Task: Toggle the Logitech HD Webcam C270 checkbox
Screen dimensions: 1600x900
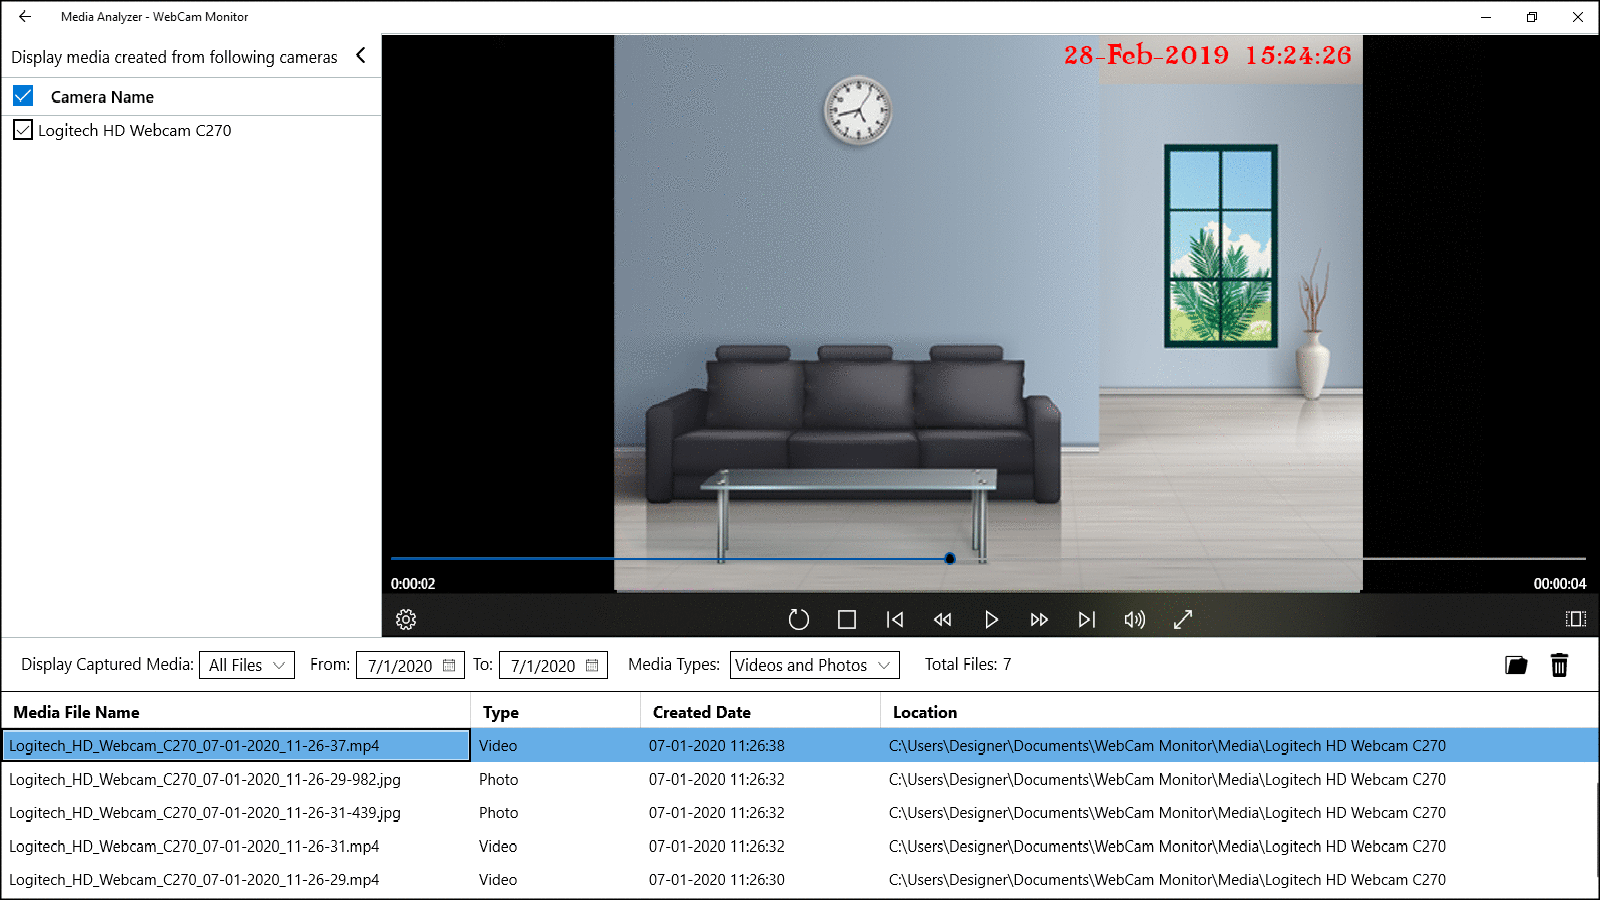Action: coord(23,130)
